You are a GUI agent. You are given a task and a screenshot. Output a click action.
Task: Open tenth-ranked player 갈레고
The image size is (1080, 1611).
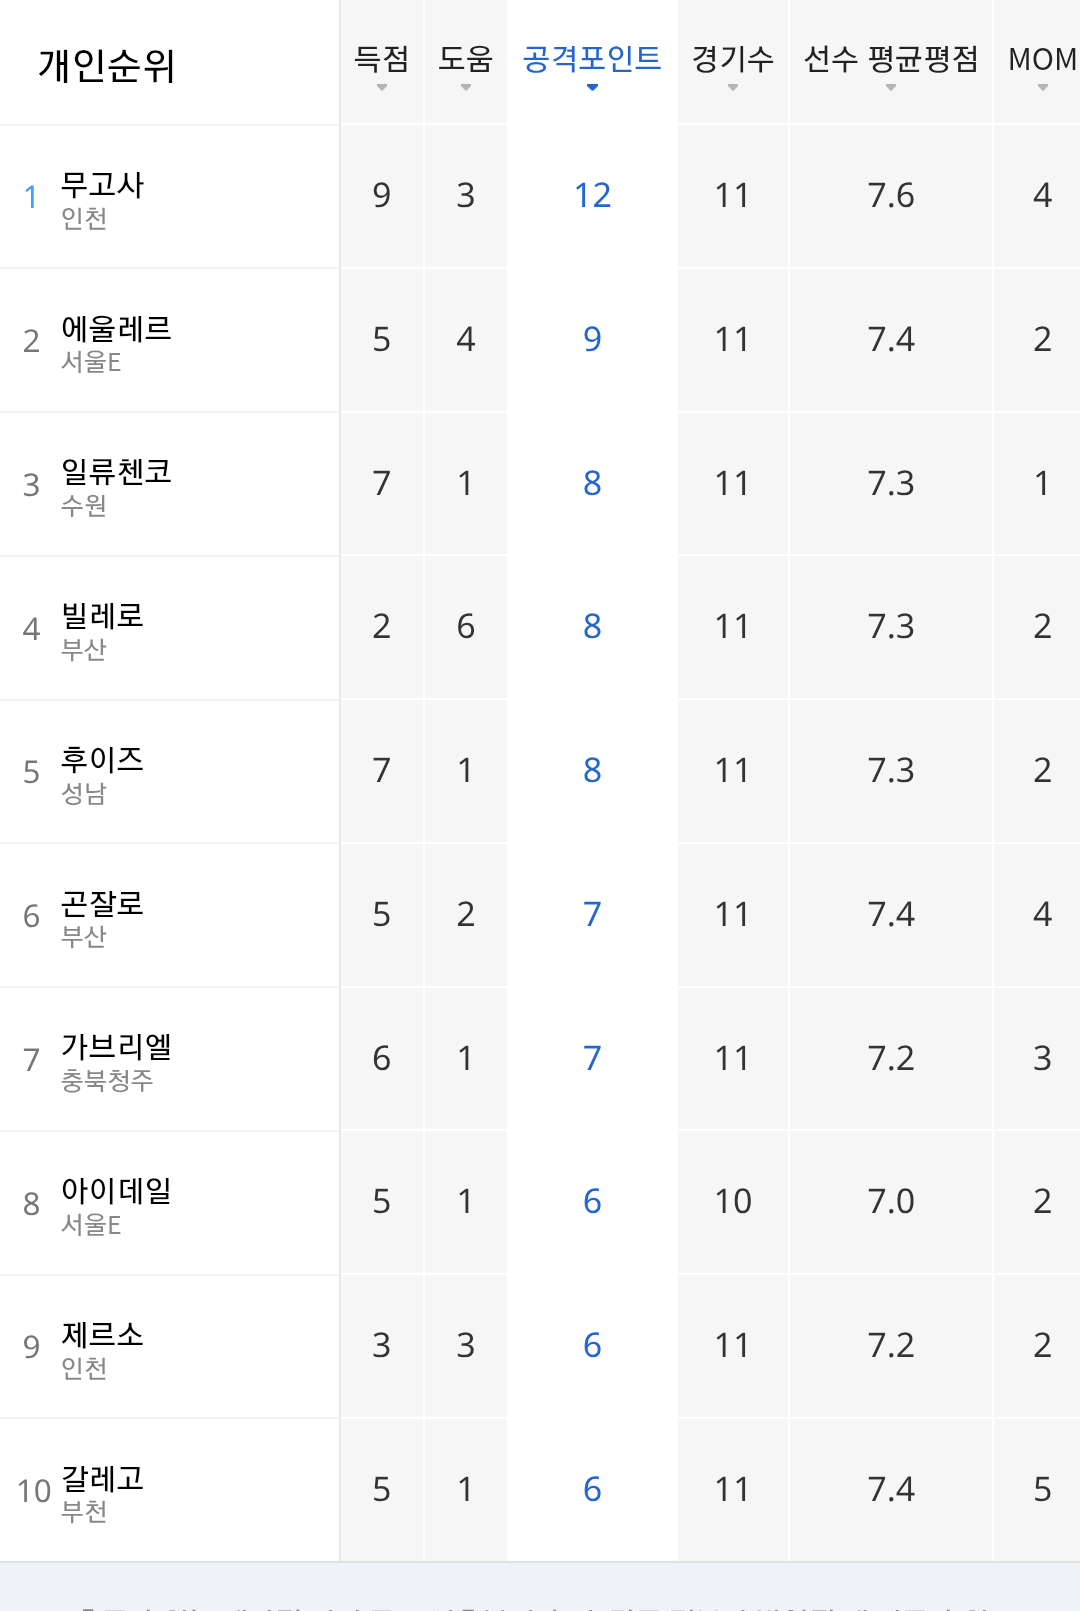tap(102, 1478)
